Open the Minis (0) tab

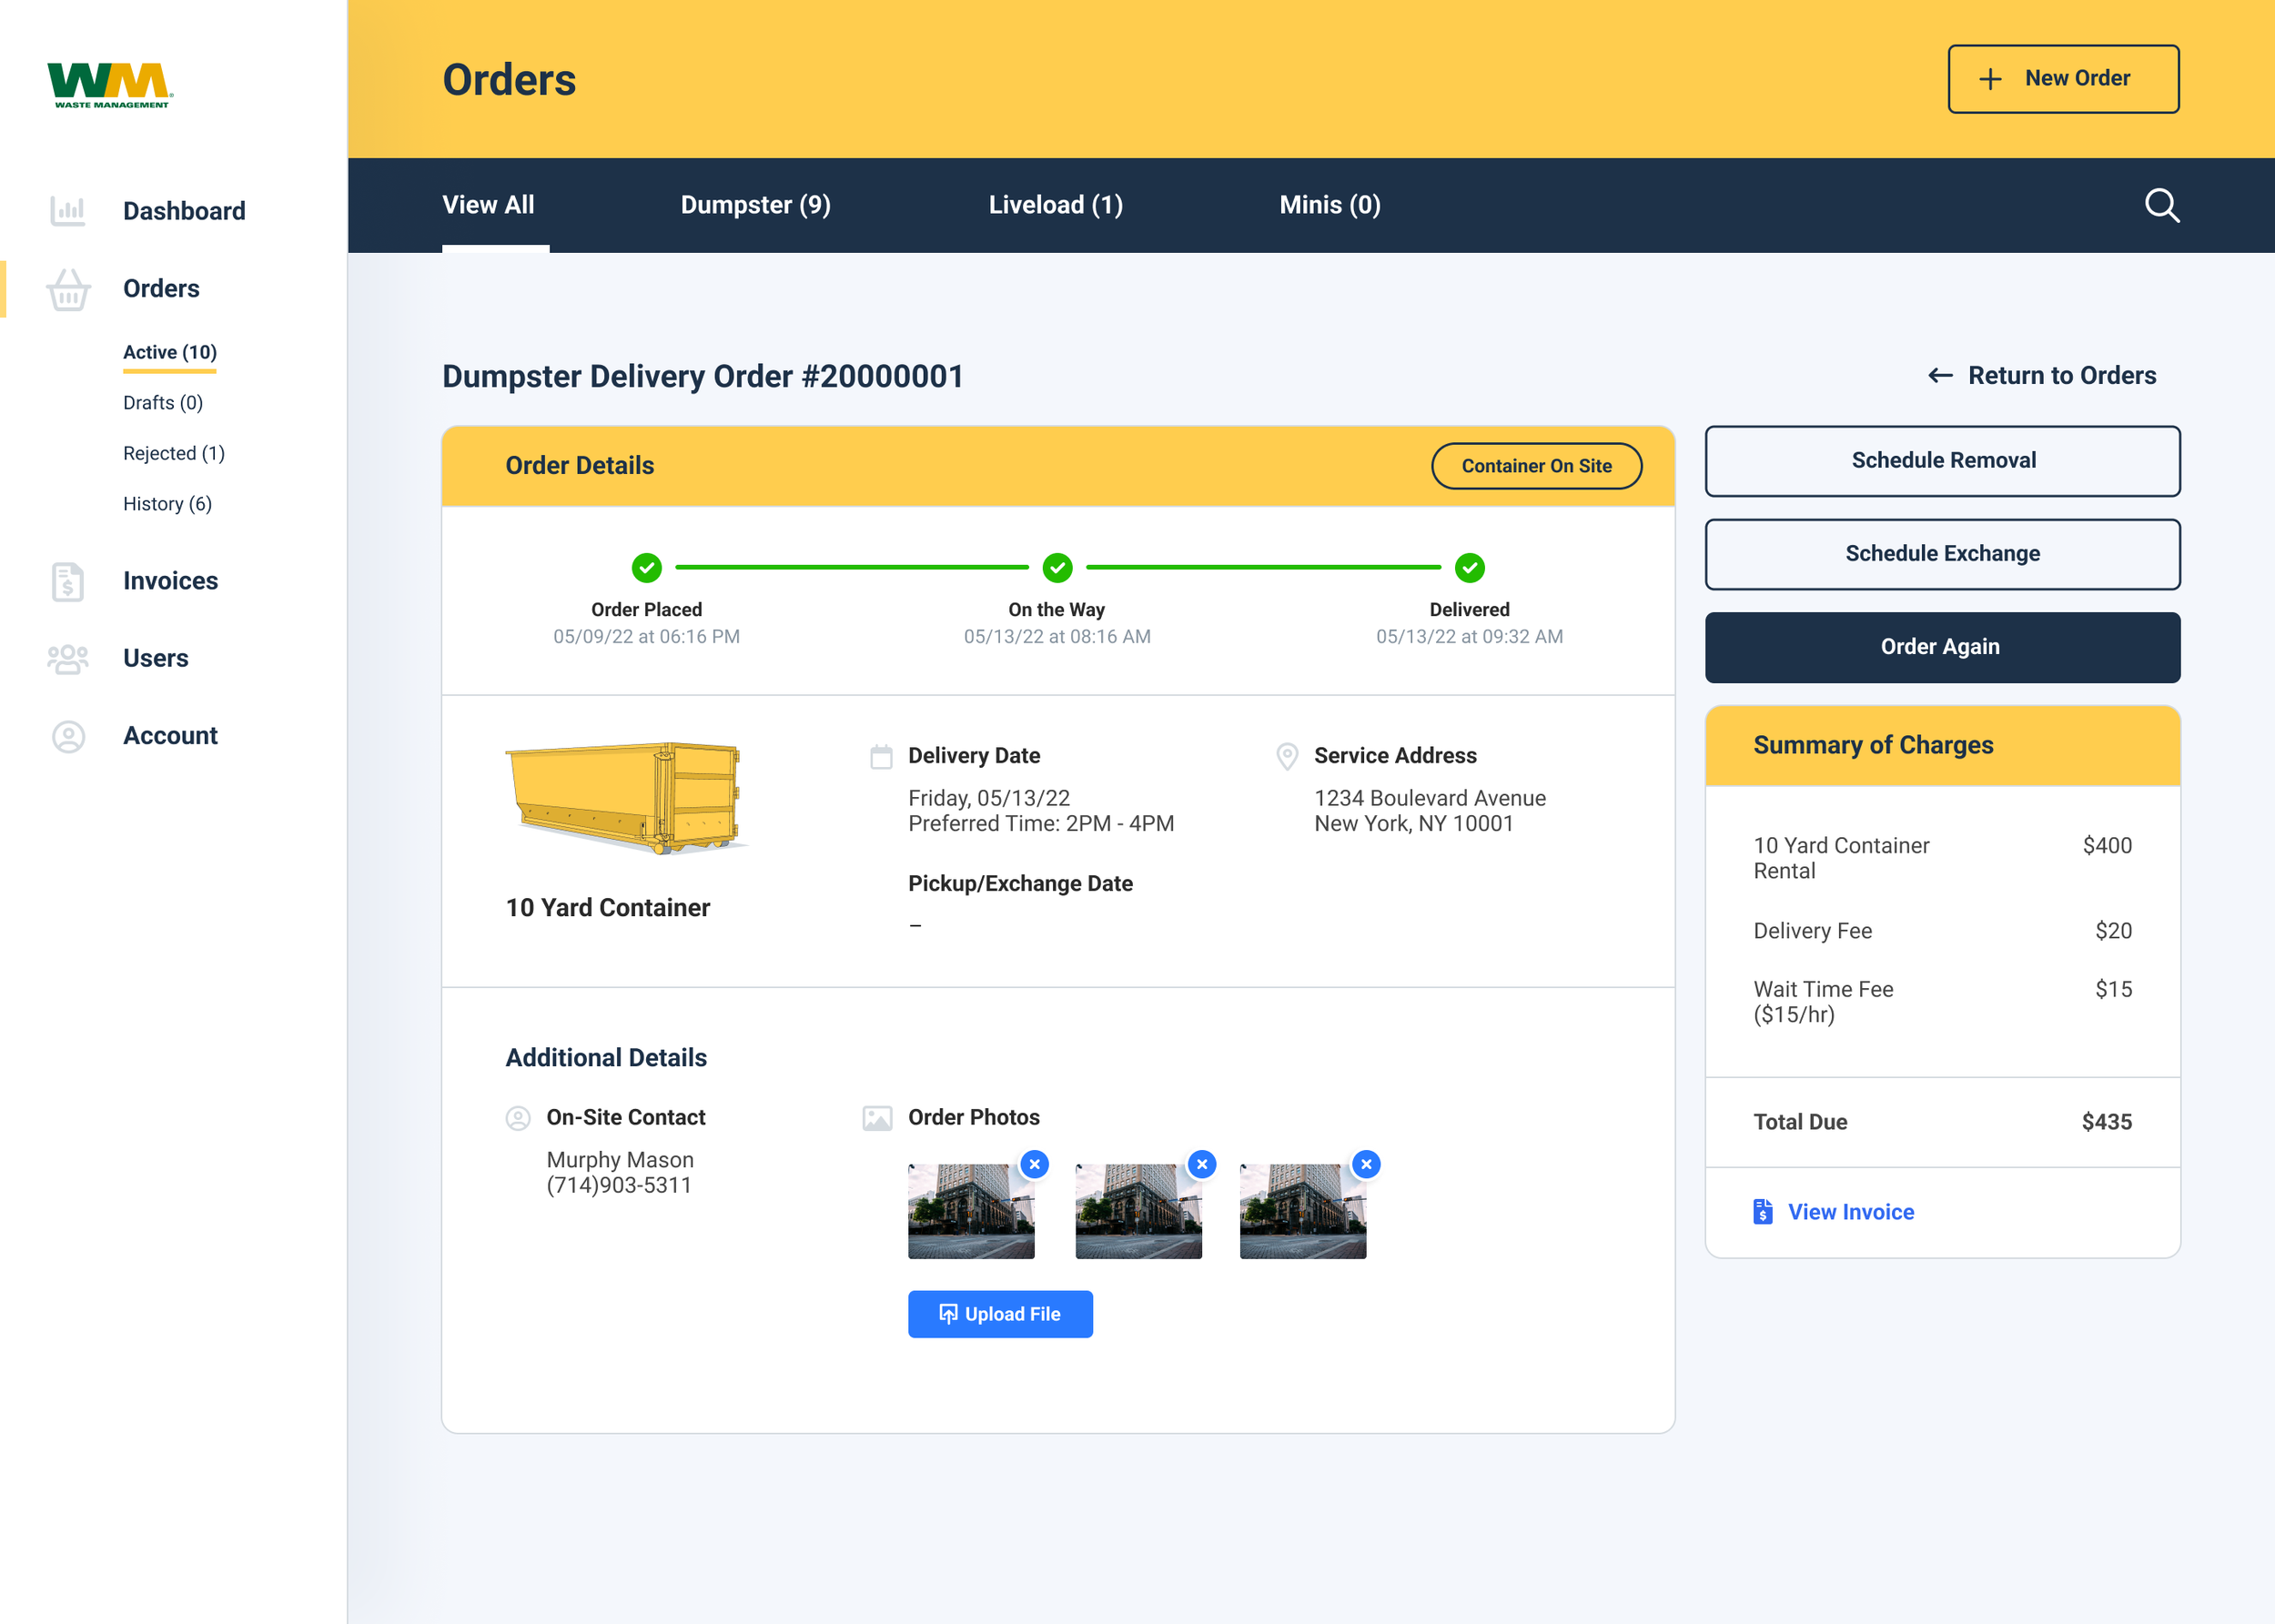click(1329, 205)
